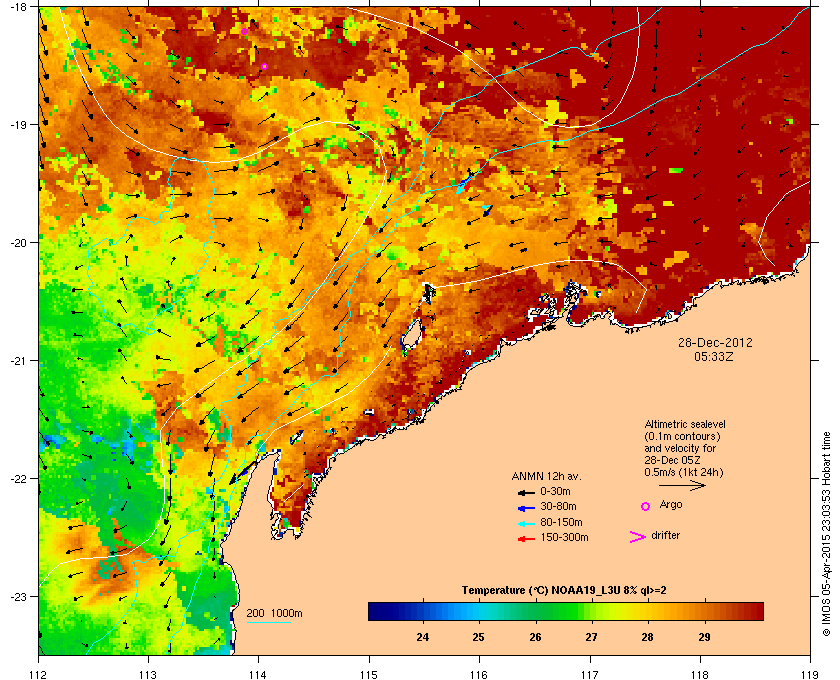Click the temperature colorbar near 24
This screenshot has height=680, width=840.
(423, 611)
